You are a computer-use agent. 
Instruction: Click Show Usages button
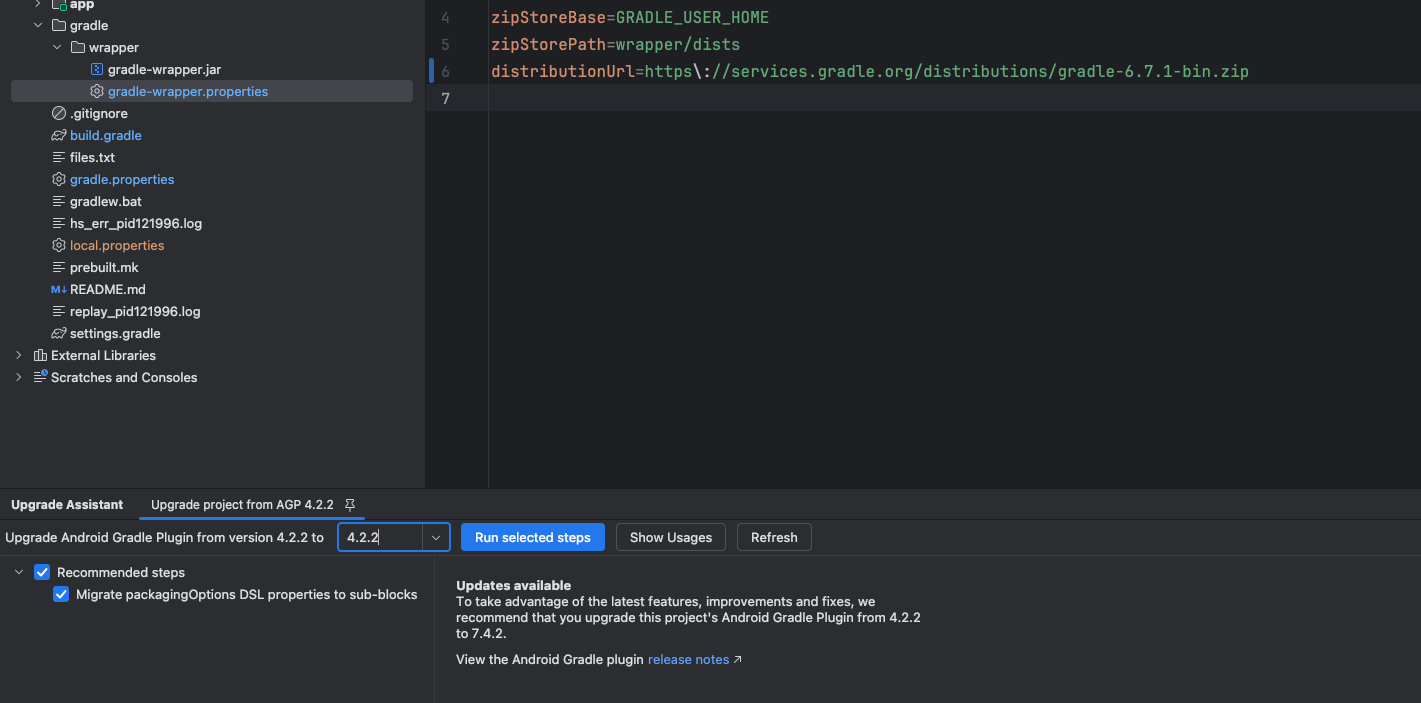pyautogui.click(x=671, y=537)
